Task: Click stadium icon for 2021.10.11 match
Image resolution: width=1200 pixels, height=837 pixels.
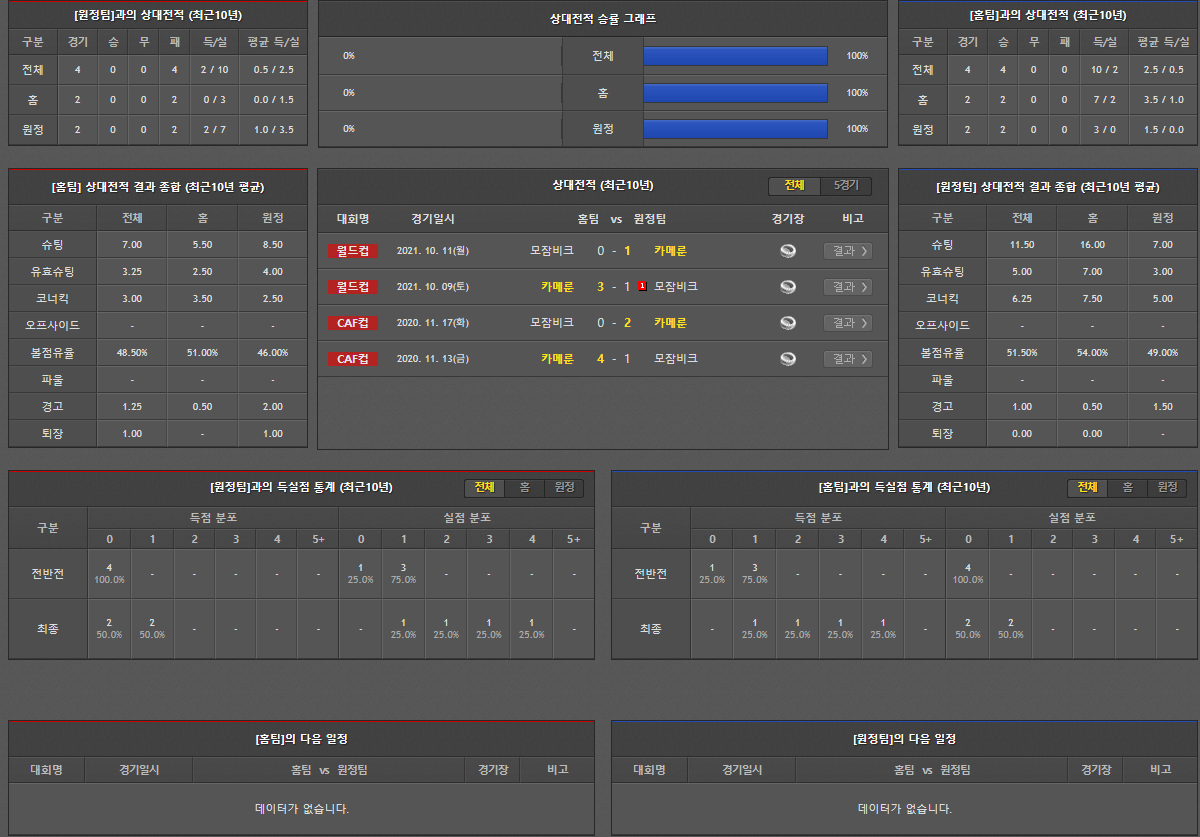Action: pos(788,251)
